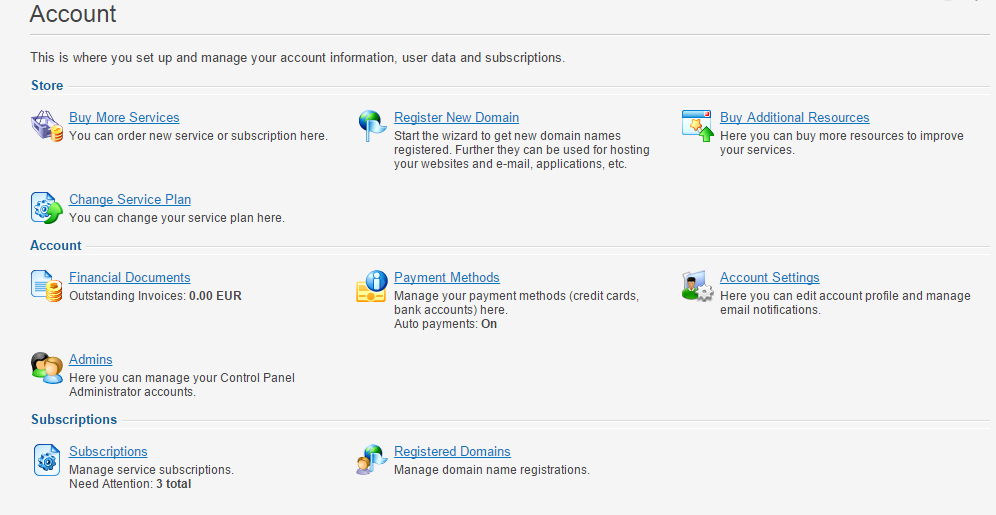Image resolution: width=996 pixels, height=515 pixels.
Task: Click the gear Change Service Plan icon
Action: click(47, 208)
